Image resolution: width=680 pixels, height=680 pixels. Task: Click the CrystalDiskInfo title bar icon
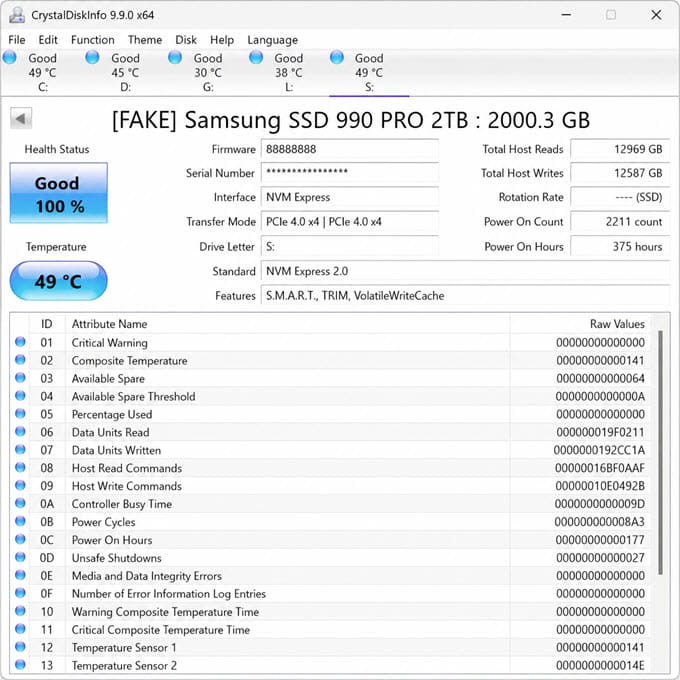(17, 15)
